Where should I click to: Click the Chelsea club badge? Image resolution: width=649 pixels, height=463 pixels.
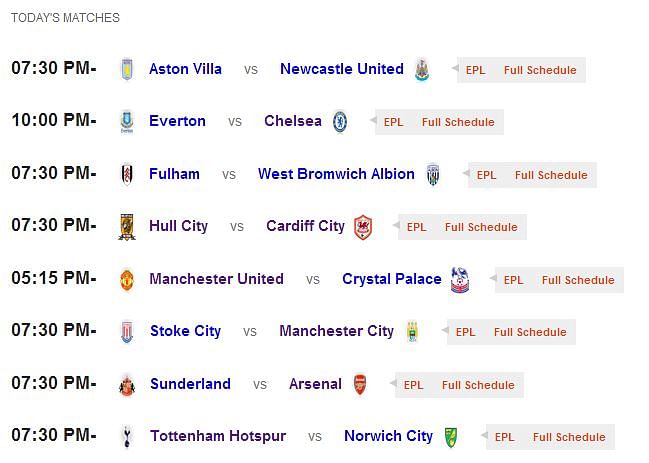(340, 122)
